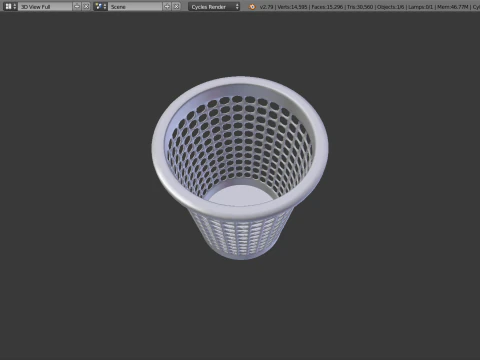Add a new screen layout
Screen dimensions: 480x360
[77, 6]
